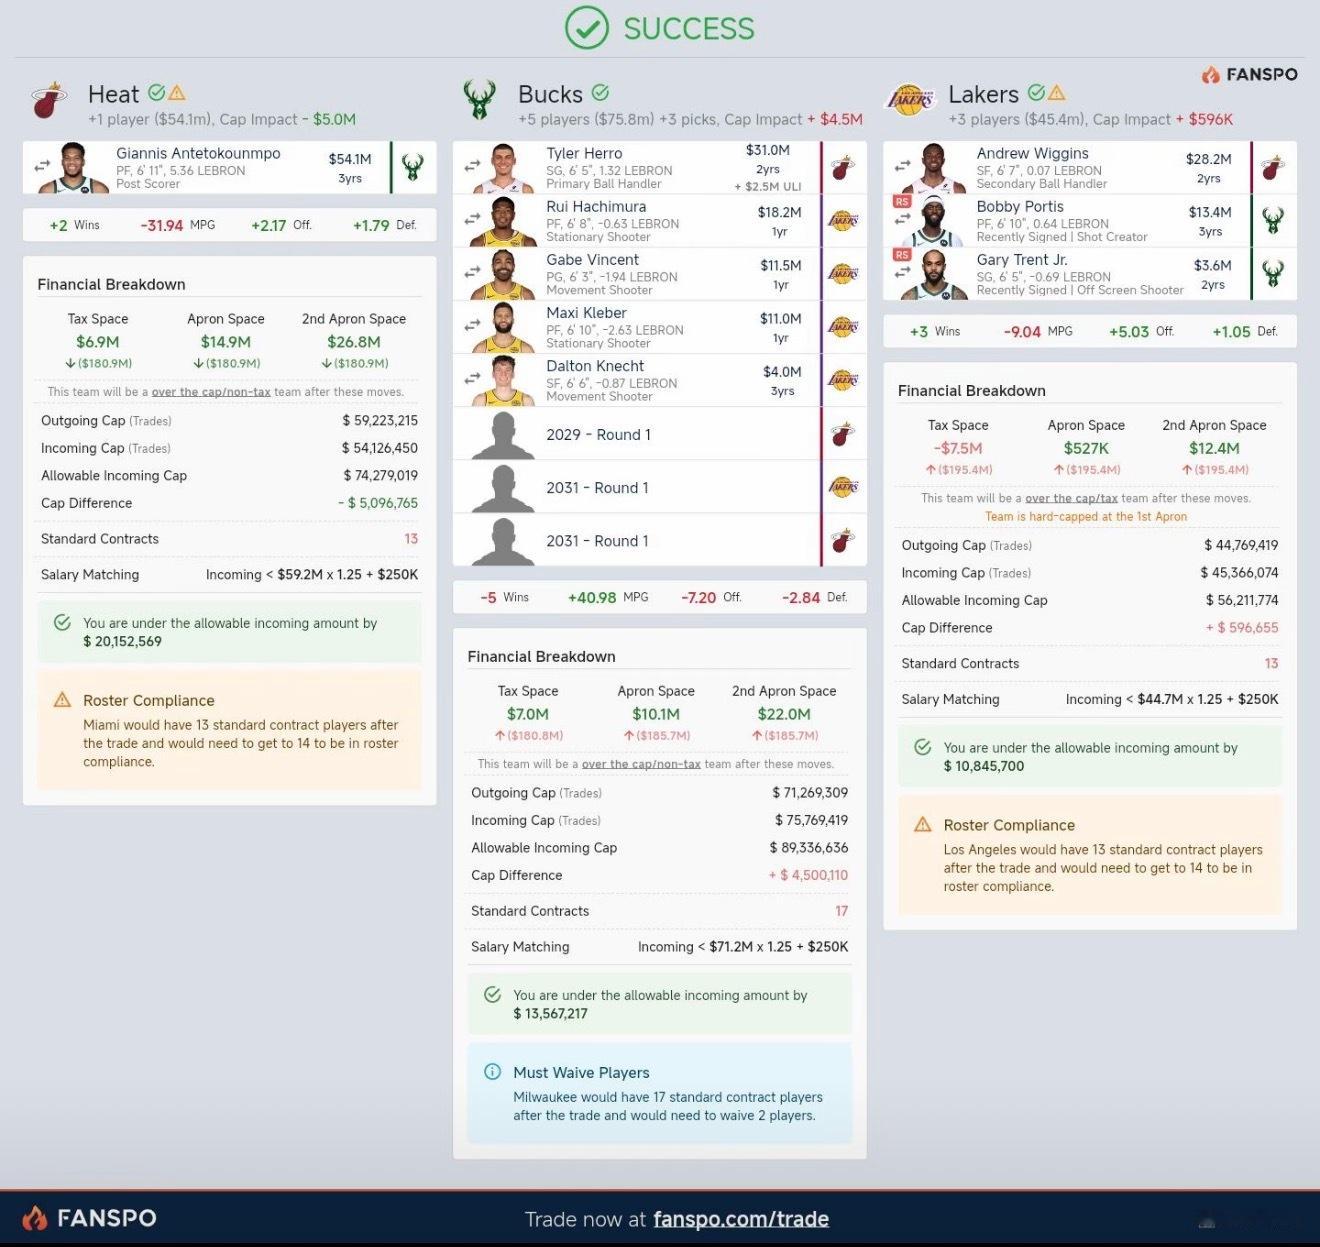Click the Heat Apron Space value '$14.9M'
The image size is (1320, 1247).
pos(226,342)
